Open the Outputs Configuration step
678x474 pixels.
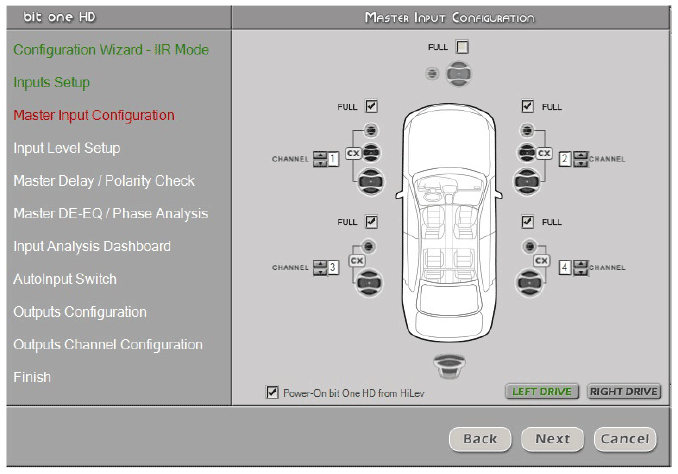80,312
